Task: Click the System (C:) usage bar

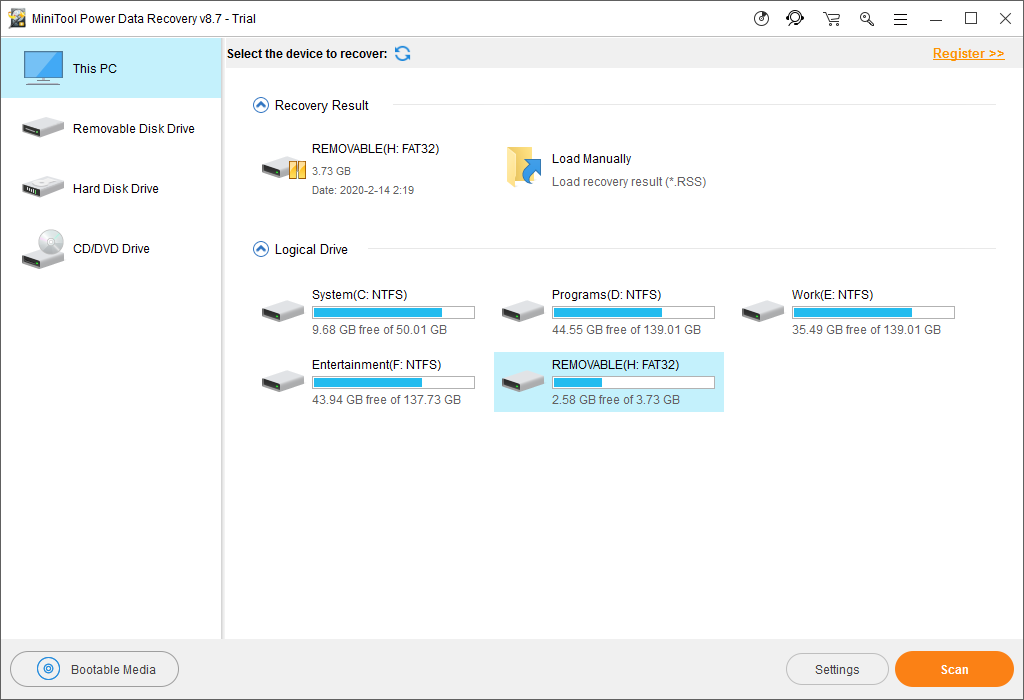Action: click(x=393, y=312)
